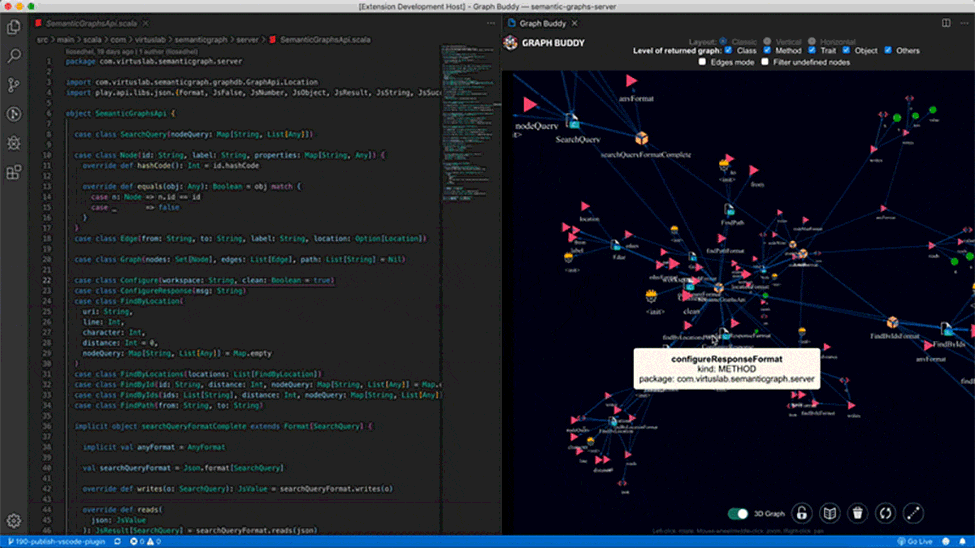This screenshot has width=975, height=548.
Task: Click the 'main' breadcrumb segment
Action: point(65,39)
